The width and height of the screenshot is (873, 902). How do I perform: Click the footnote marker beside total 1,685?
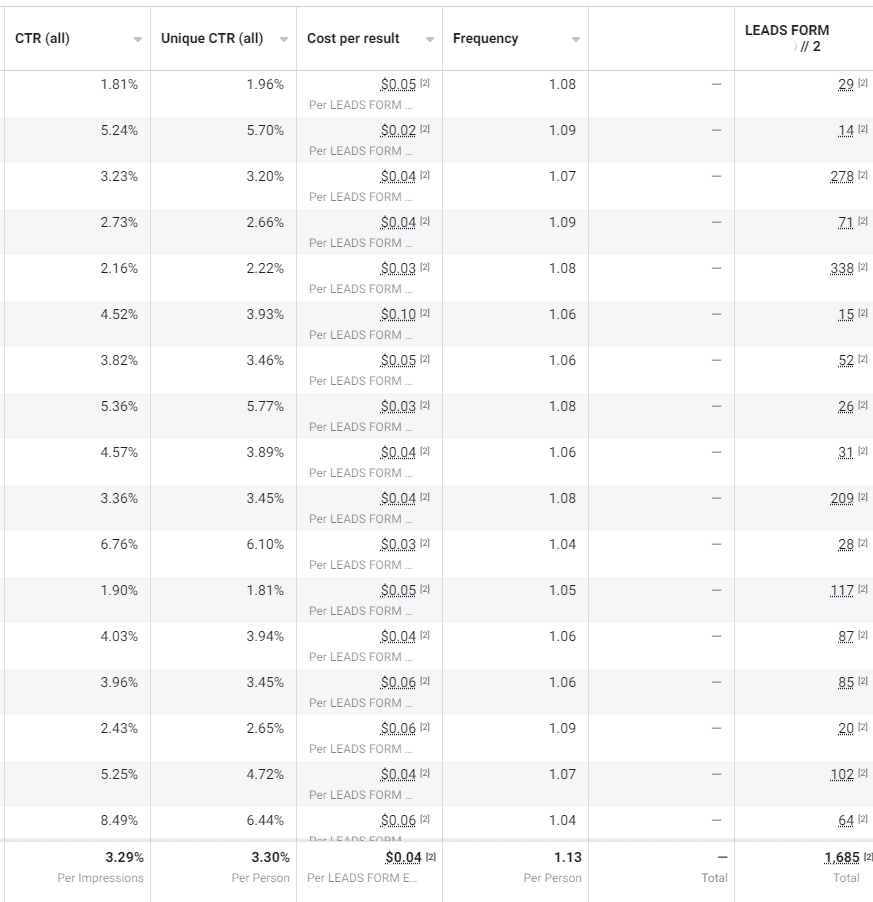pyautogui.click(x=868, y=857)
